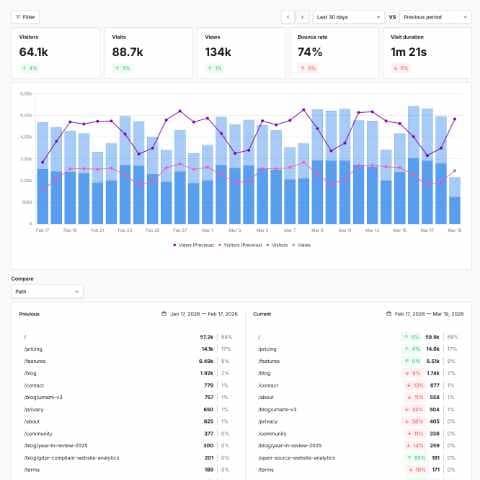Go to previous date range arrow
Viewport: 480px width, 480px height.
pyautogui.click(x=288, y=17)
